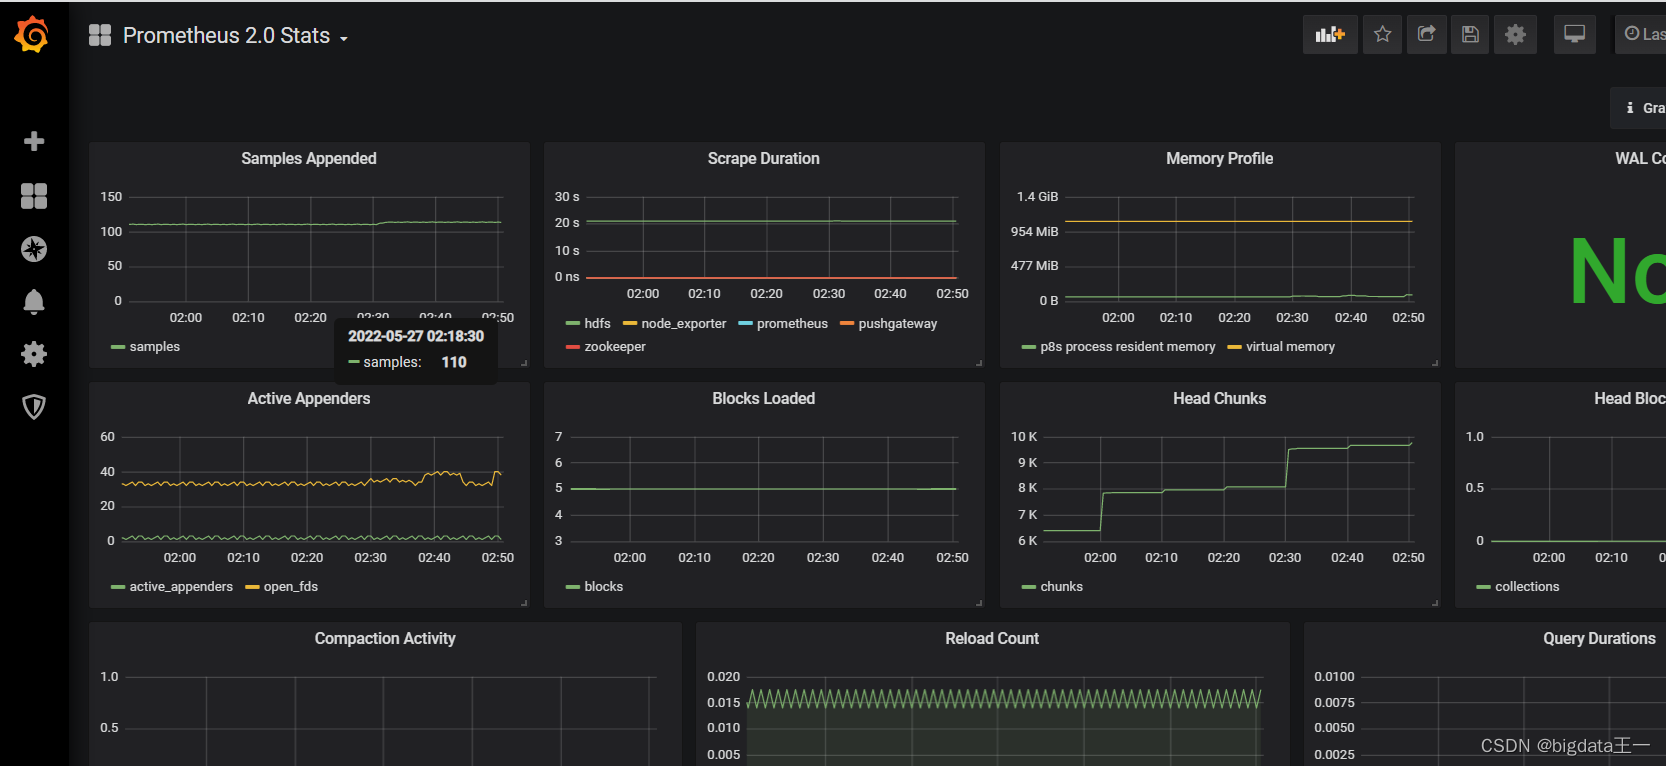Open the Scrape Duration panel title menu
Image resolution: width=1666 pixels, height=766 pixels.
click(x=764, y=159)
